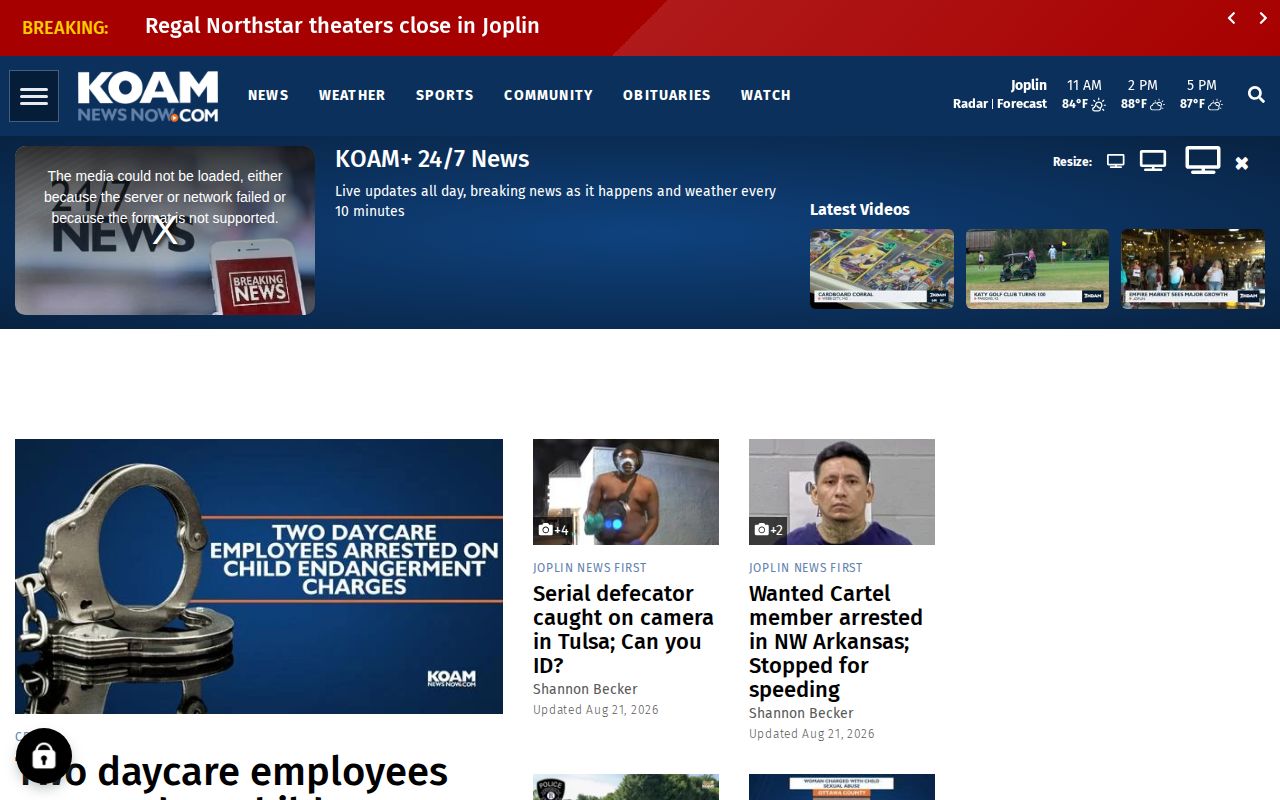Viewport: 1280px width, 800px height.
Task: Play the Empire Market latest video
Action: pyautogui.click(x=1193, y=269)
